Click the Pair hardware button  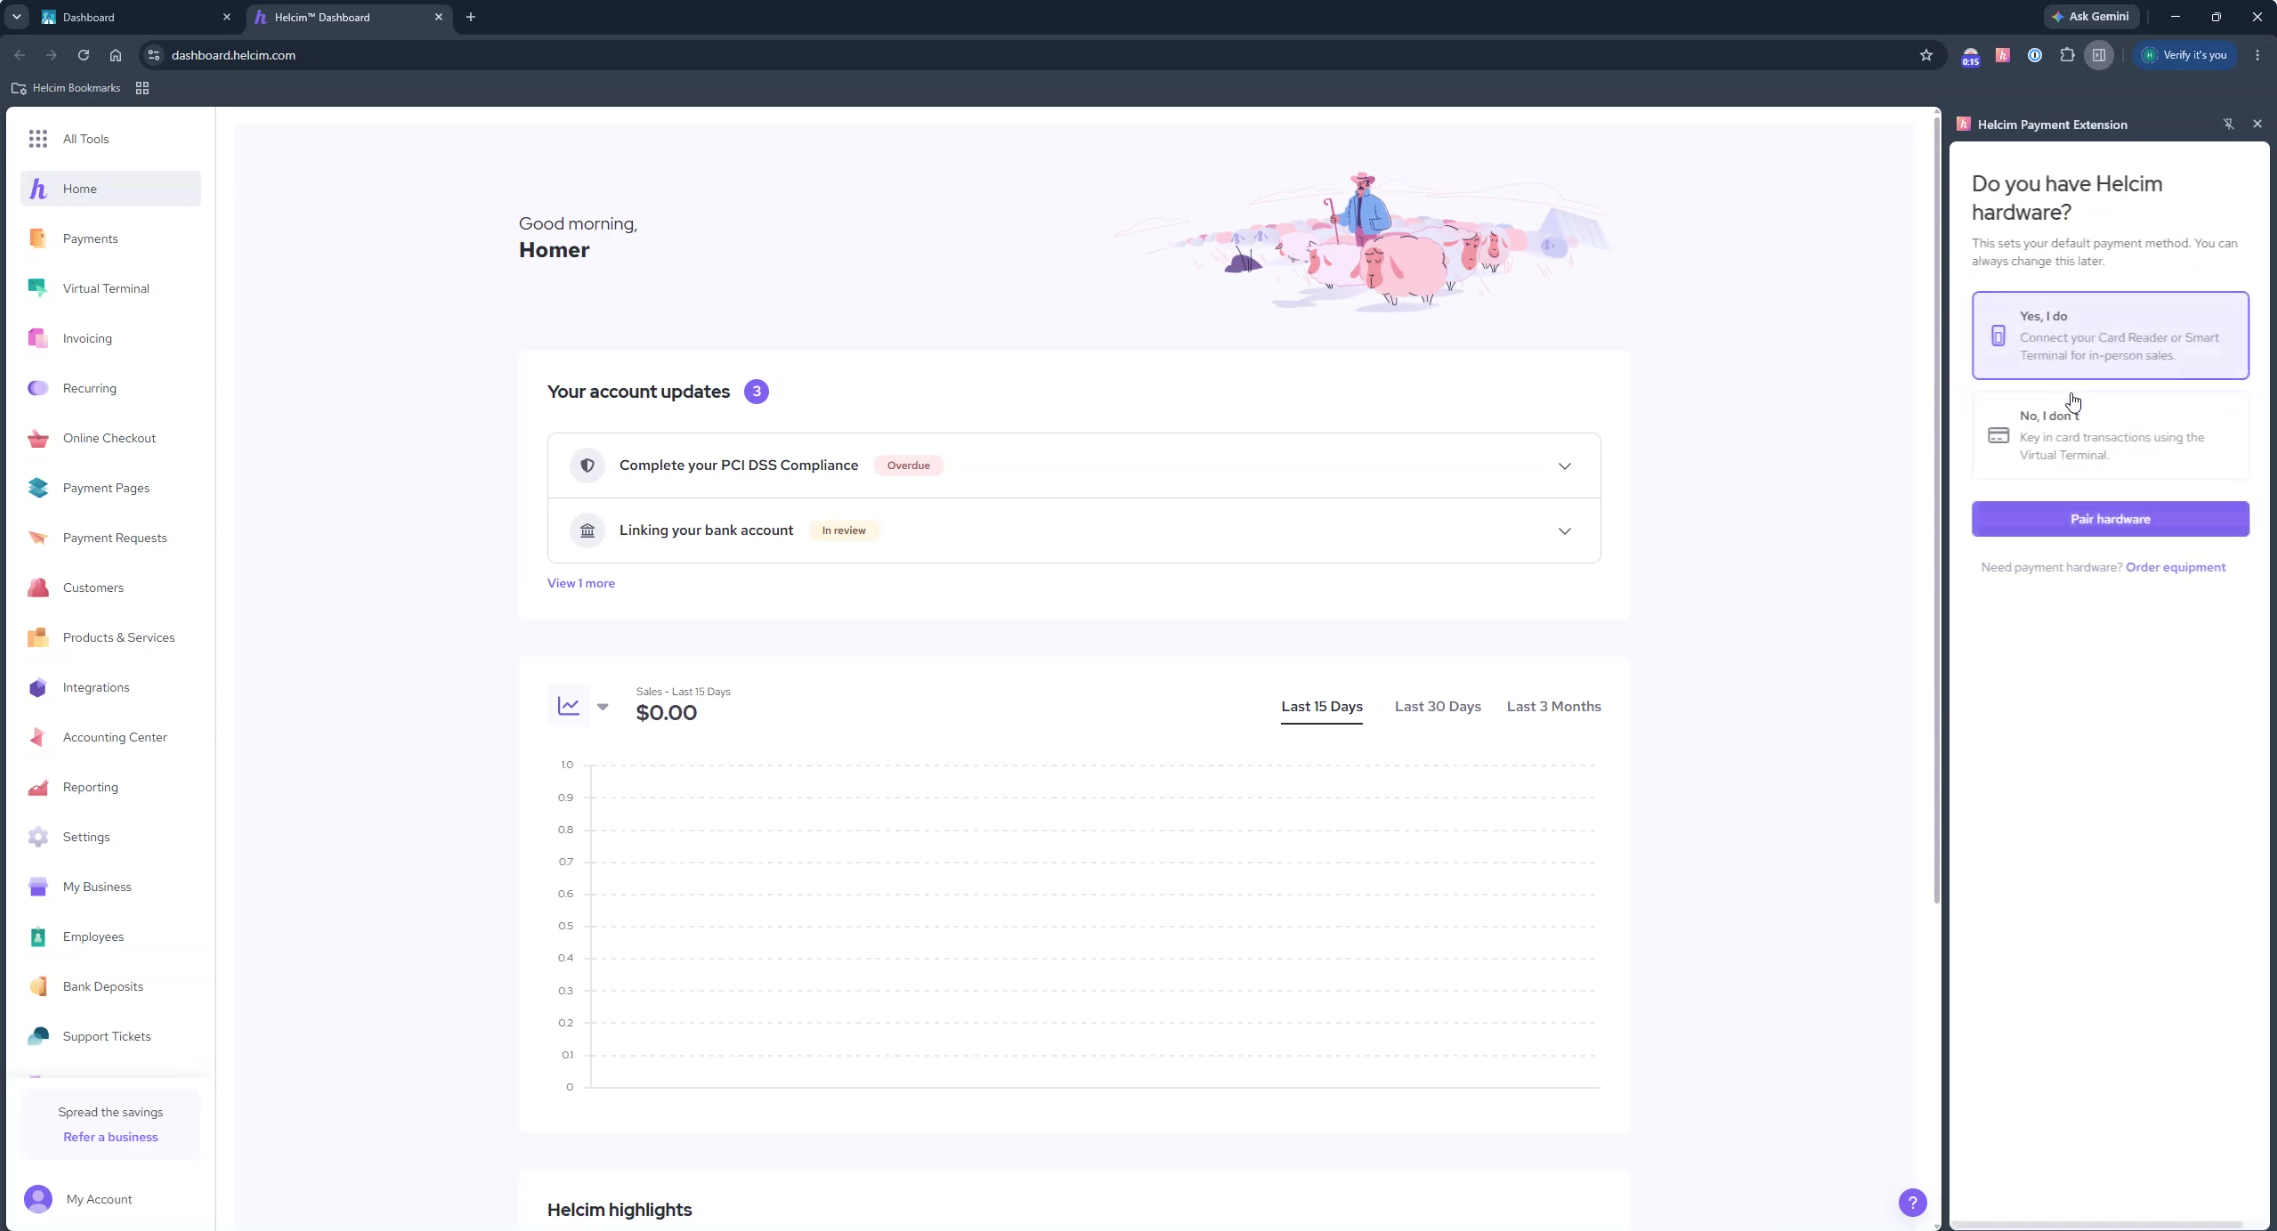pos(2110,519)
